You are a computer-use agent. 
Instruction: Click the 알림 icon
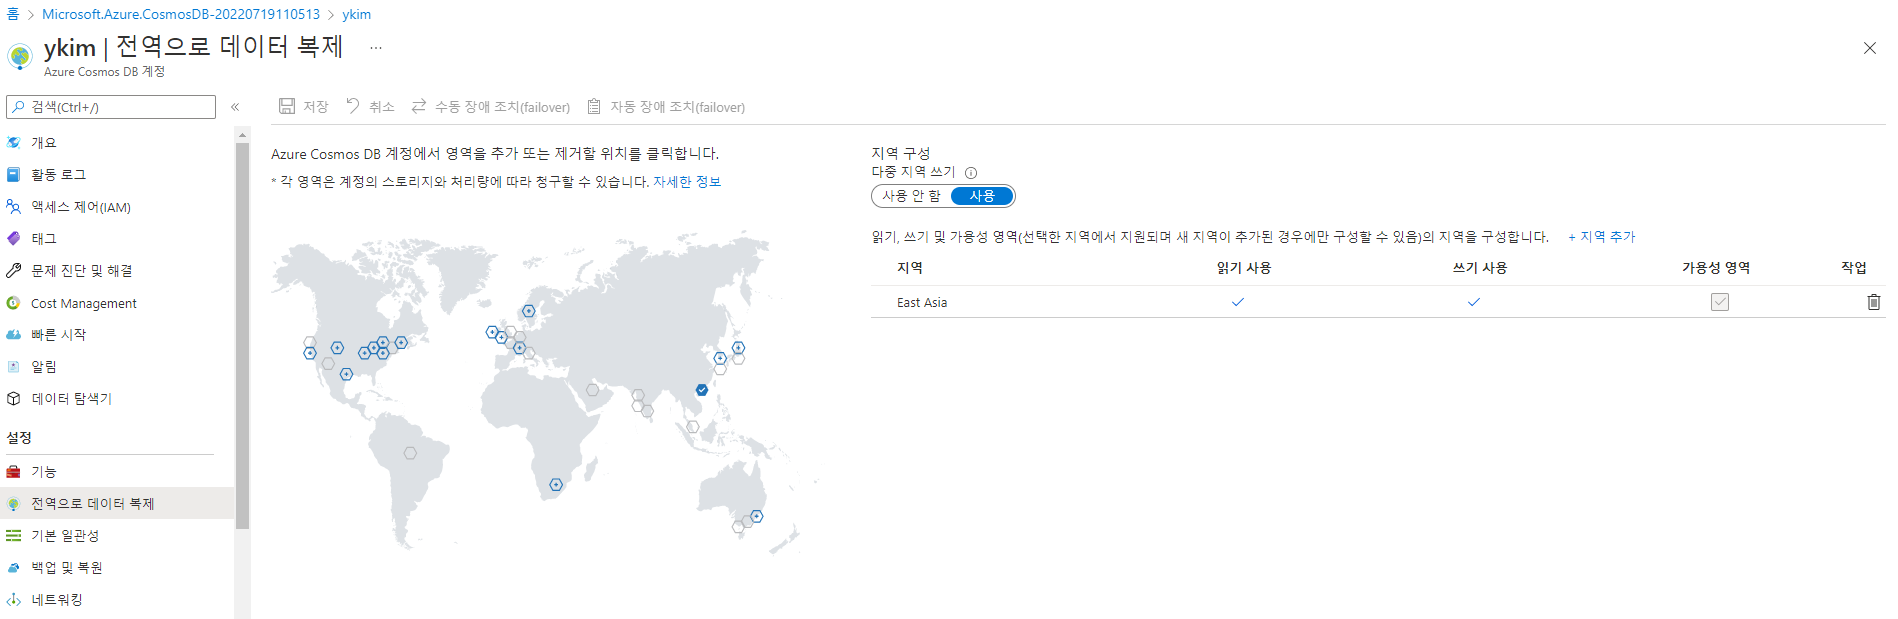click(x=14, y=366)
